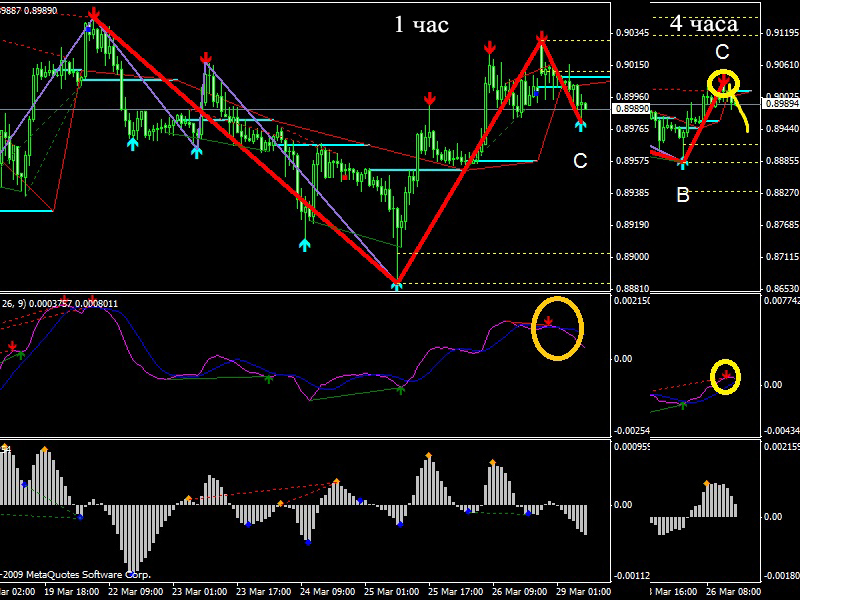864x600 pixels.
Task: Click the 0.89385 price level label
Action: click(x=632, y=193)
